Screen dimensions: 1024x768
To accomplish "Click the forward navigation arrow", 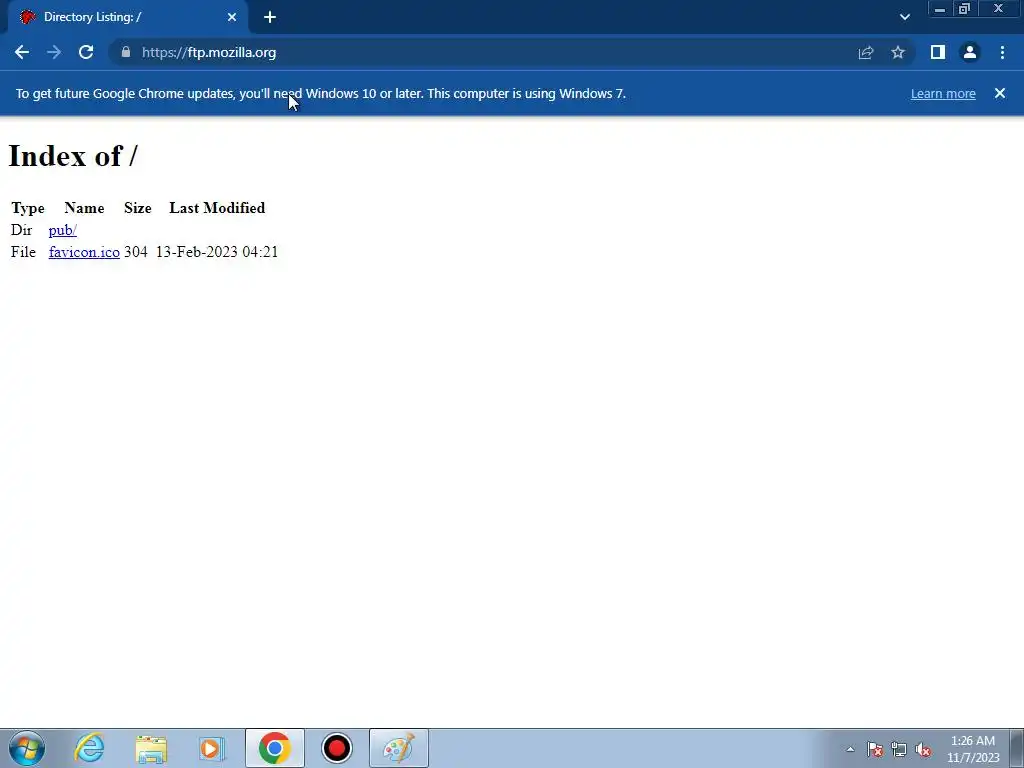I will 54,52.
